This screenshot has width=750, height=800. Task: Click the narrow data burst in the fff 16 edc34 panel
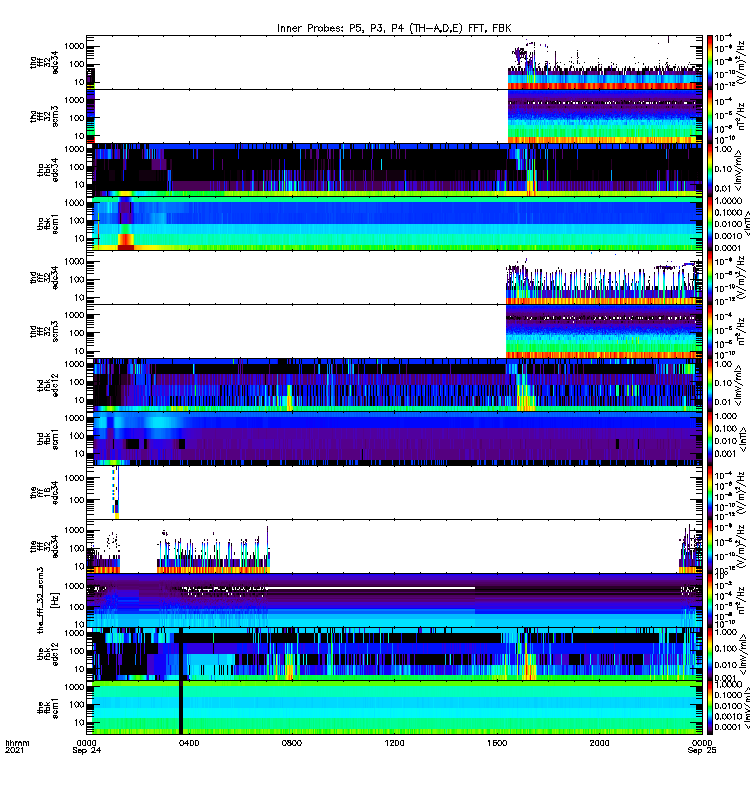point(116,493)
